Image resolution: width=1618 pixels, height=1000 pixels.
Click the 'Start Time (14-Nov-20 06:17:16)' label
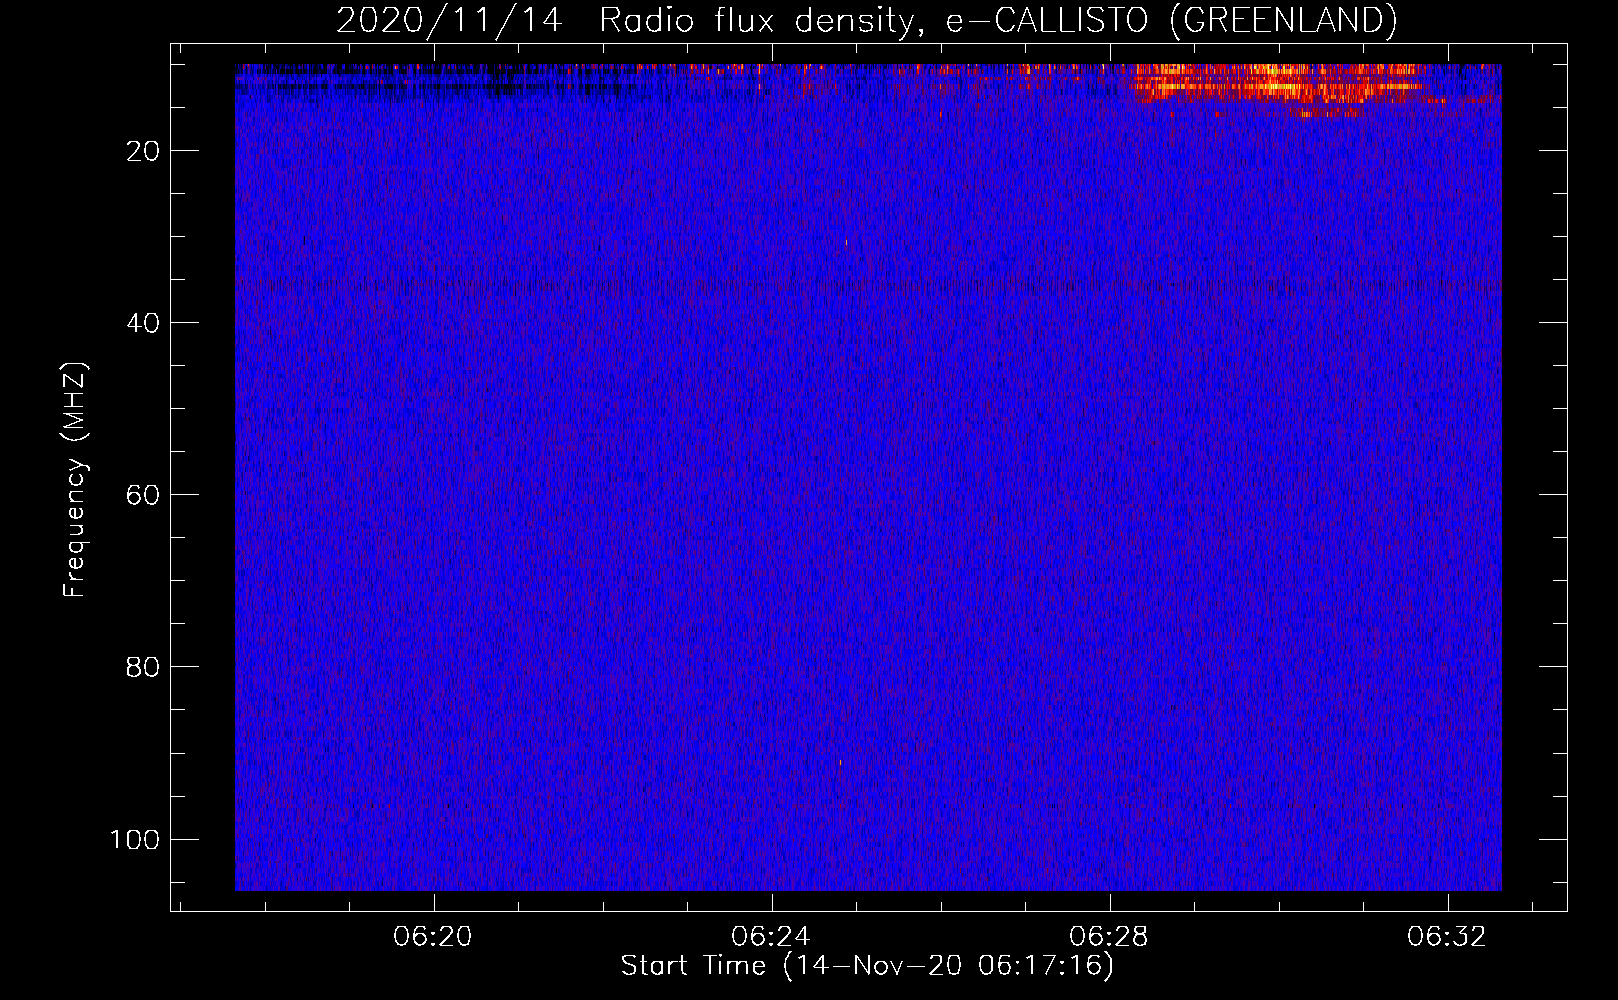point(867,966)
